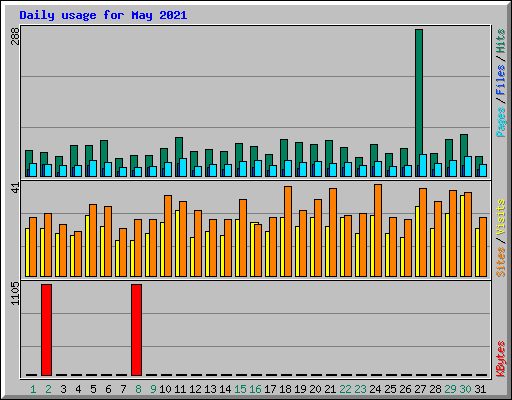Click the '1105' KBytes axis label
Screen dimensions: 512x400
click(x=15, y=293)
